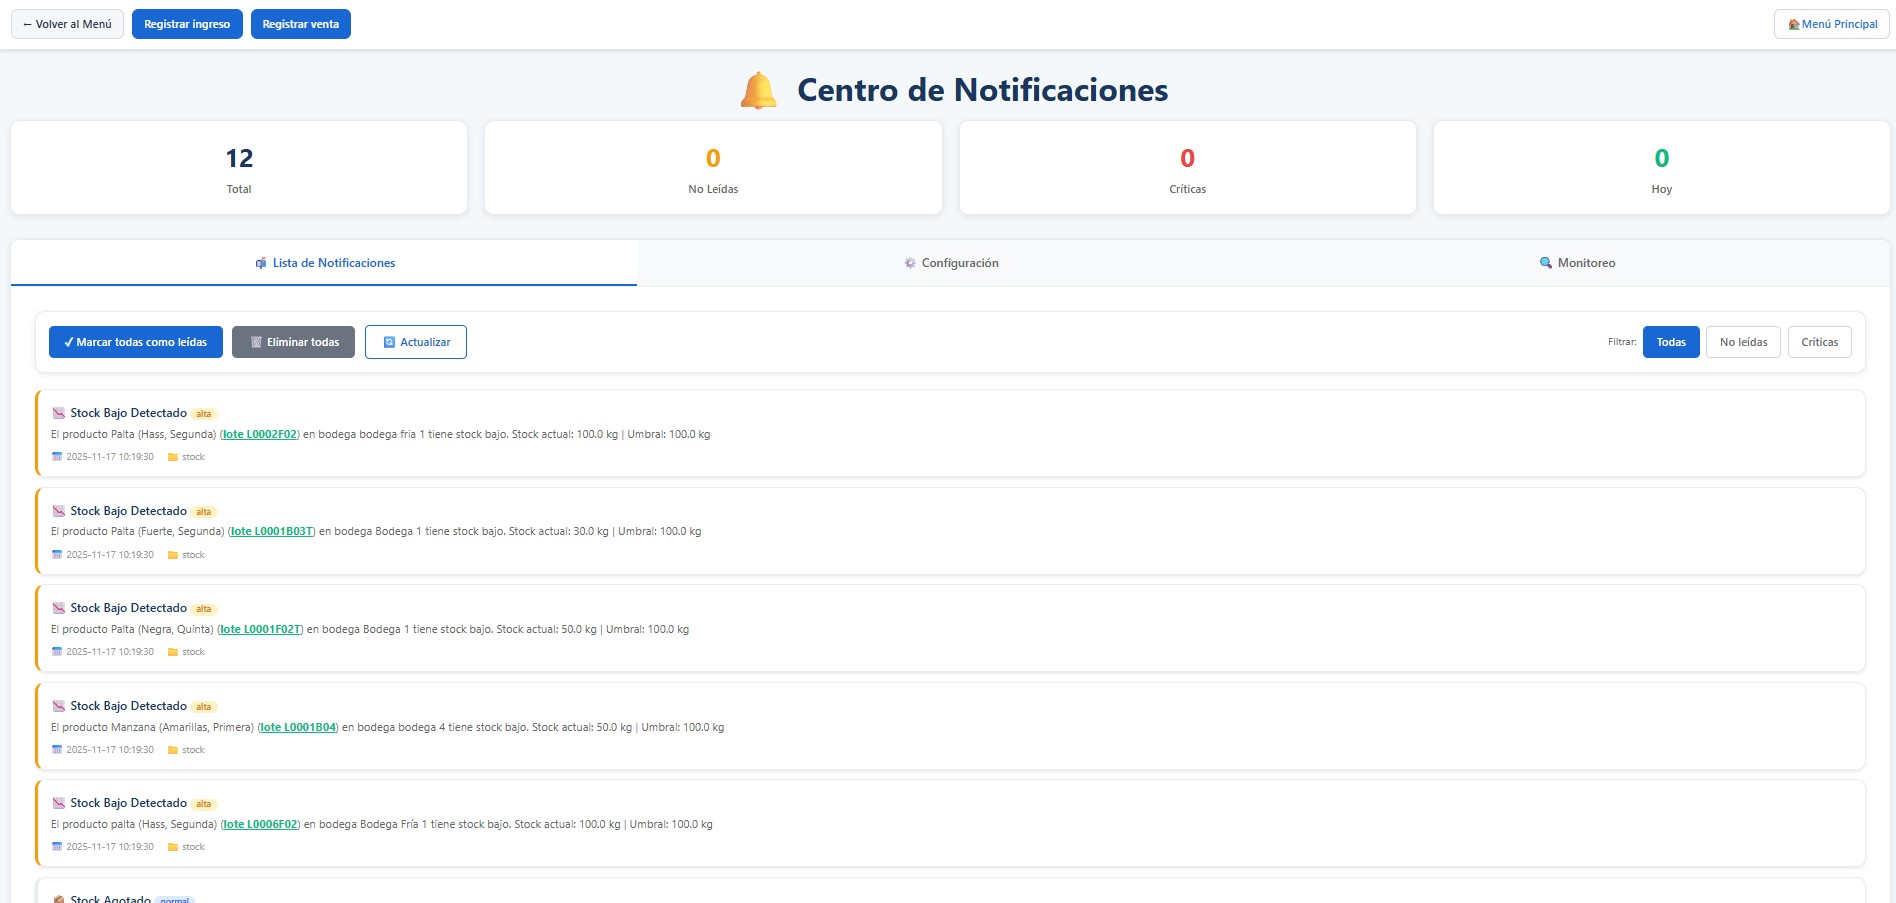
Task: Click the house icon in Menú Principal button
Action: coord(1794,23)
